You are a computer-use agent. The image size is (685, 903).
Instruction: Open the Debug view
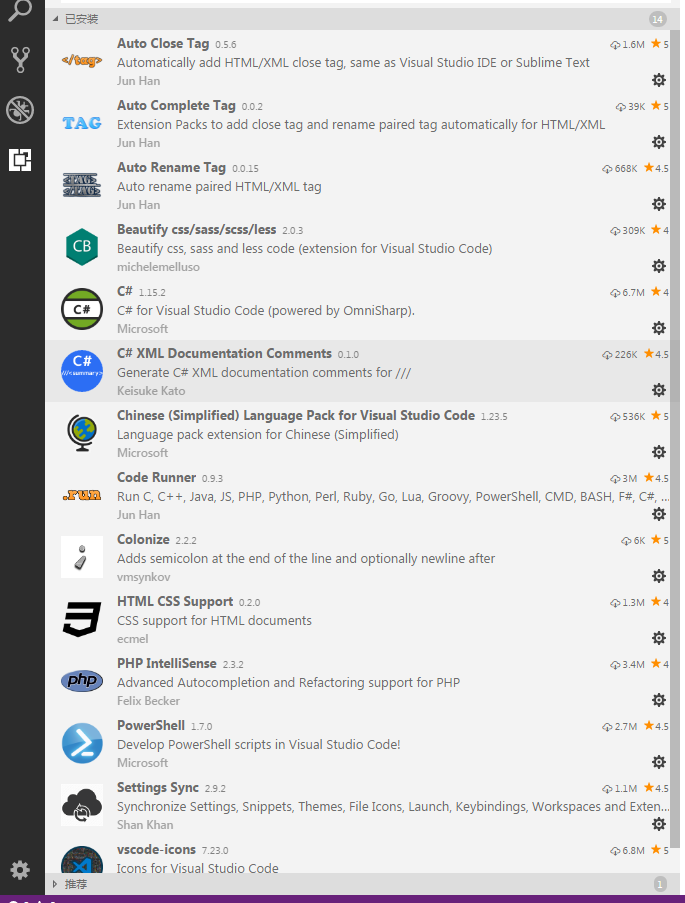pyautogui.click(x=20, y=110)
